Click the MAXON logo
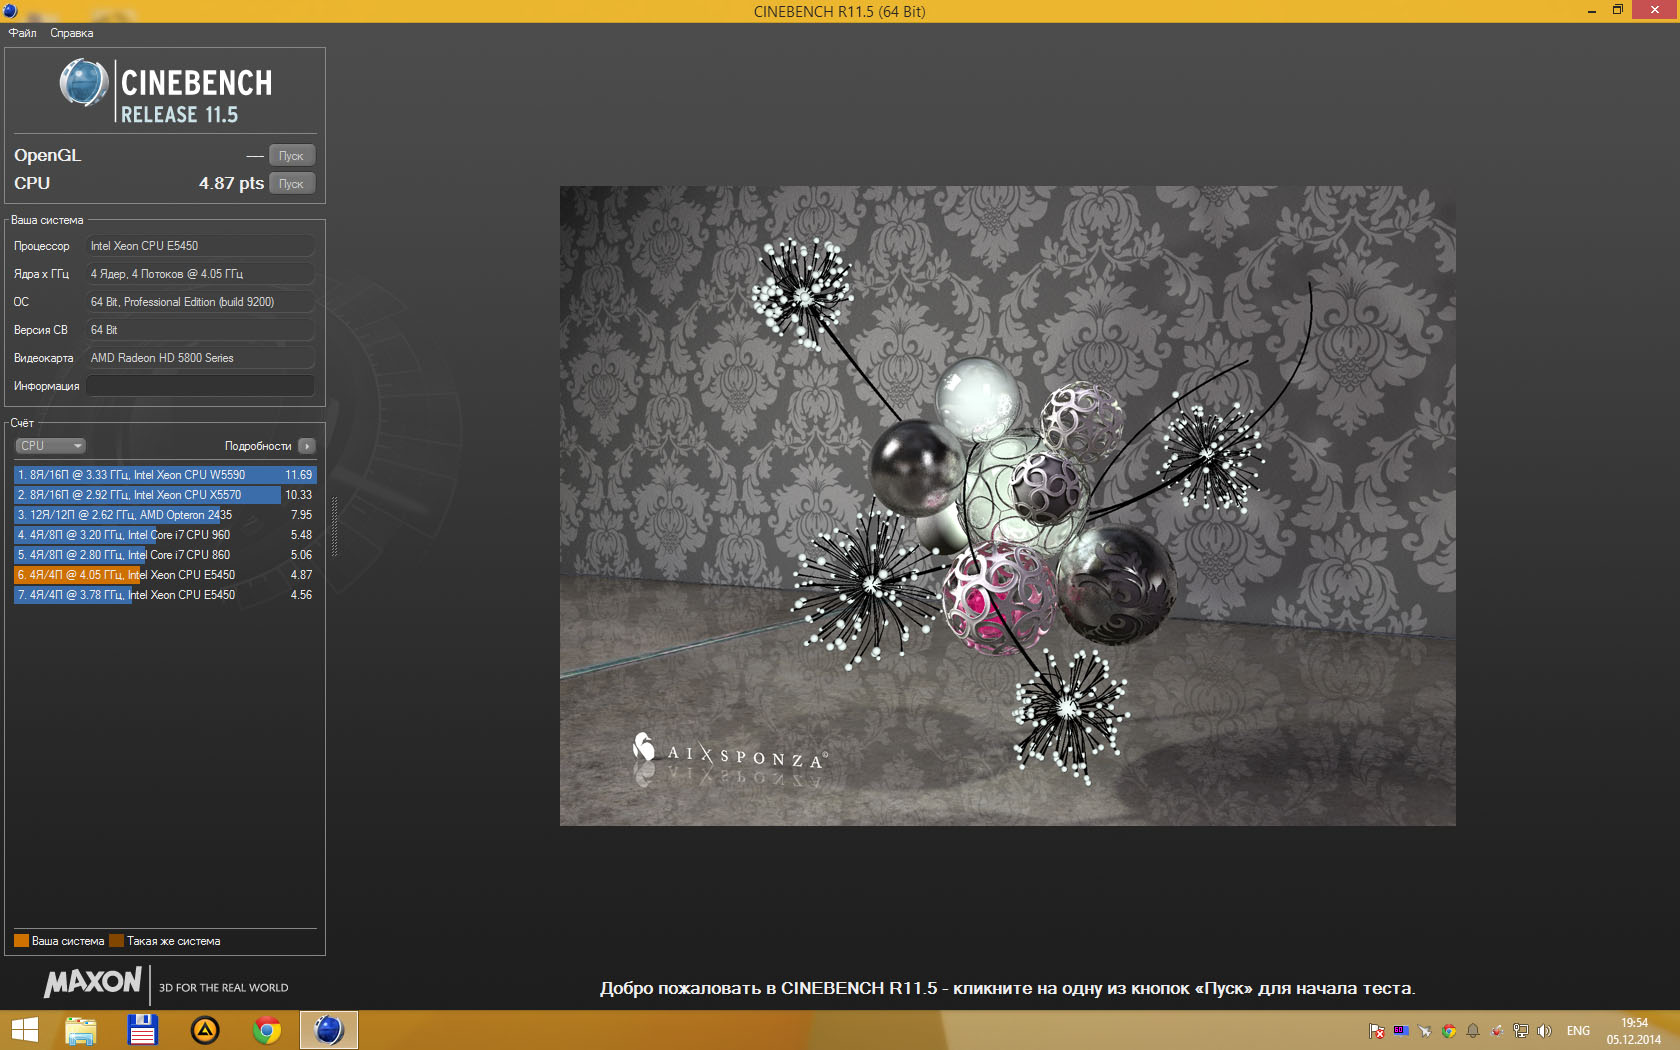This screenshot has width=1680, height=1050. coord(93,983)
